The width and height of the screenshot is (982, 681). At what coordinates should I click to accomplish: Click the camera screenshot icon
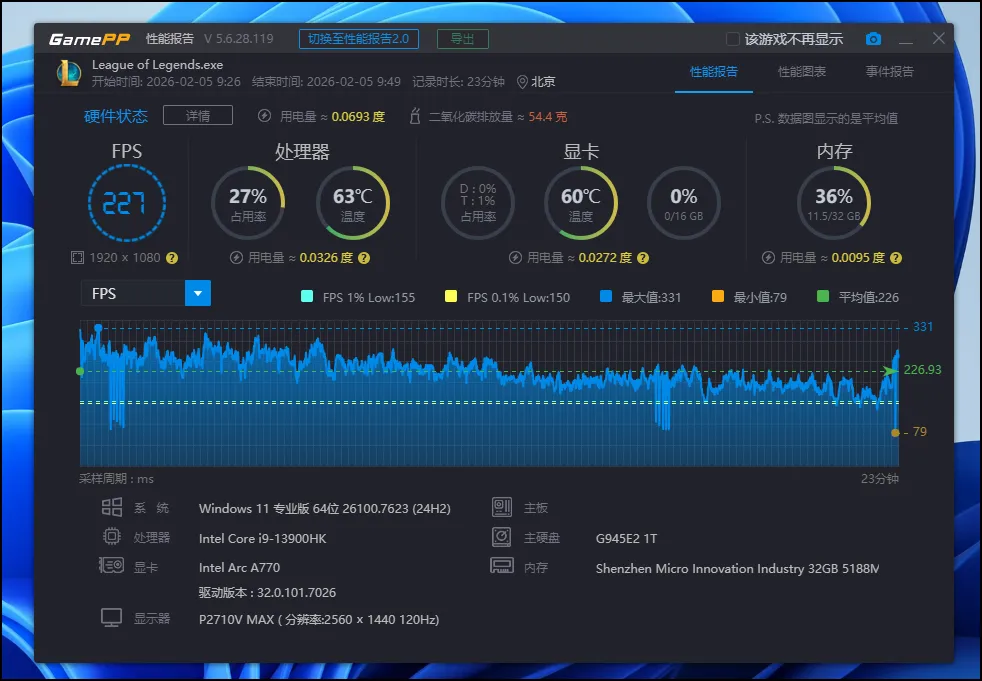tap(873, 39)
